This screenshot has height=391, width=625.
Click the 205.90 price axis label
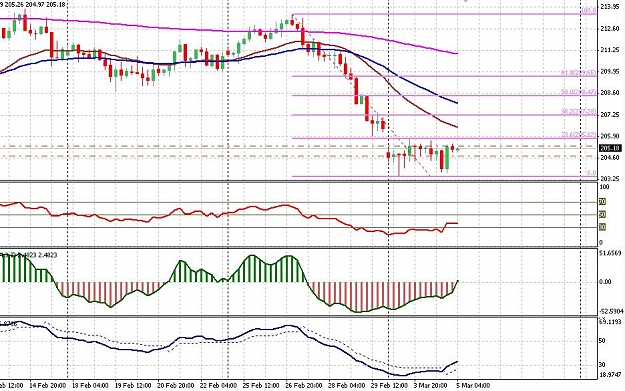point(610,136)
